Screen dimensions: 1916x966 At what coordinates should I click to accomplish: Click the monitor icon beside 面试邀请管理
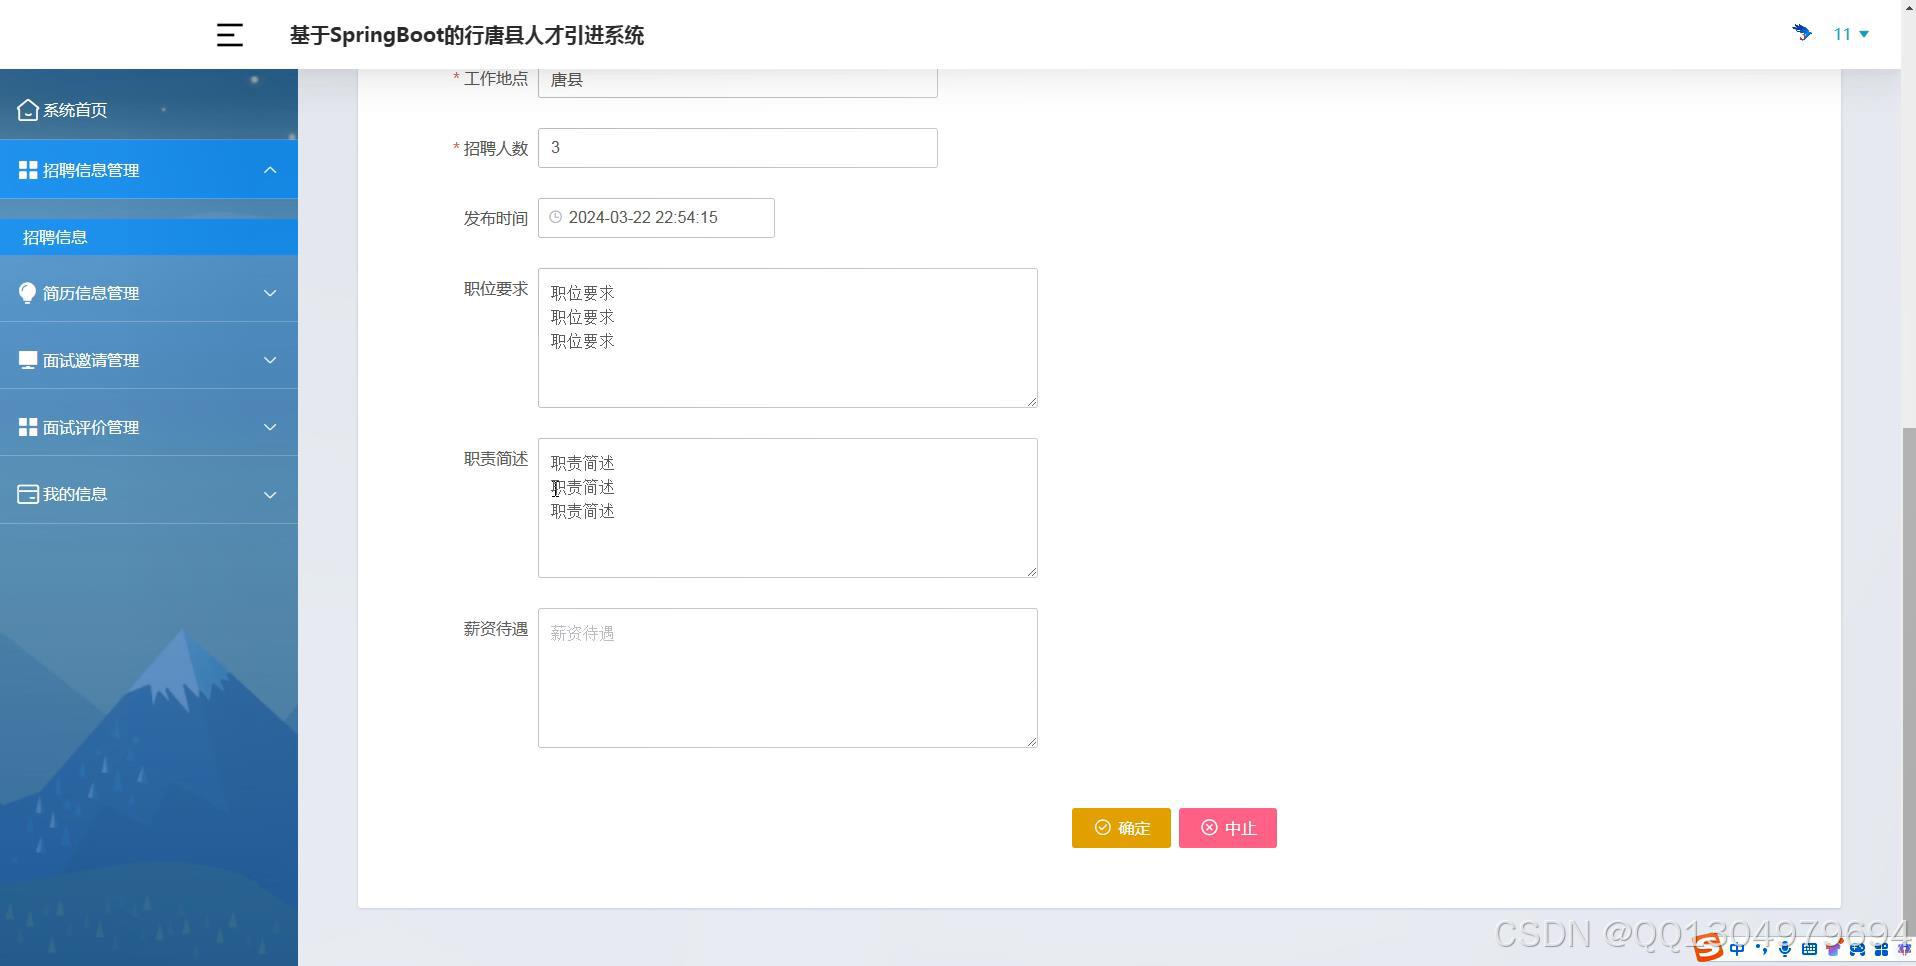pyautogui.click(x=28, y=360)
